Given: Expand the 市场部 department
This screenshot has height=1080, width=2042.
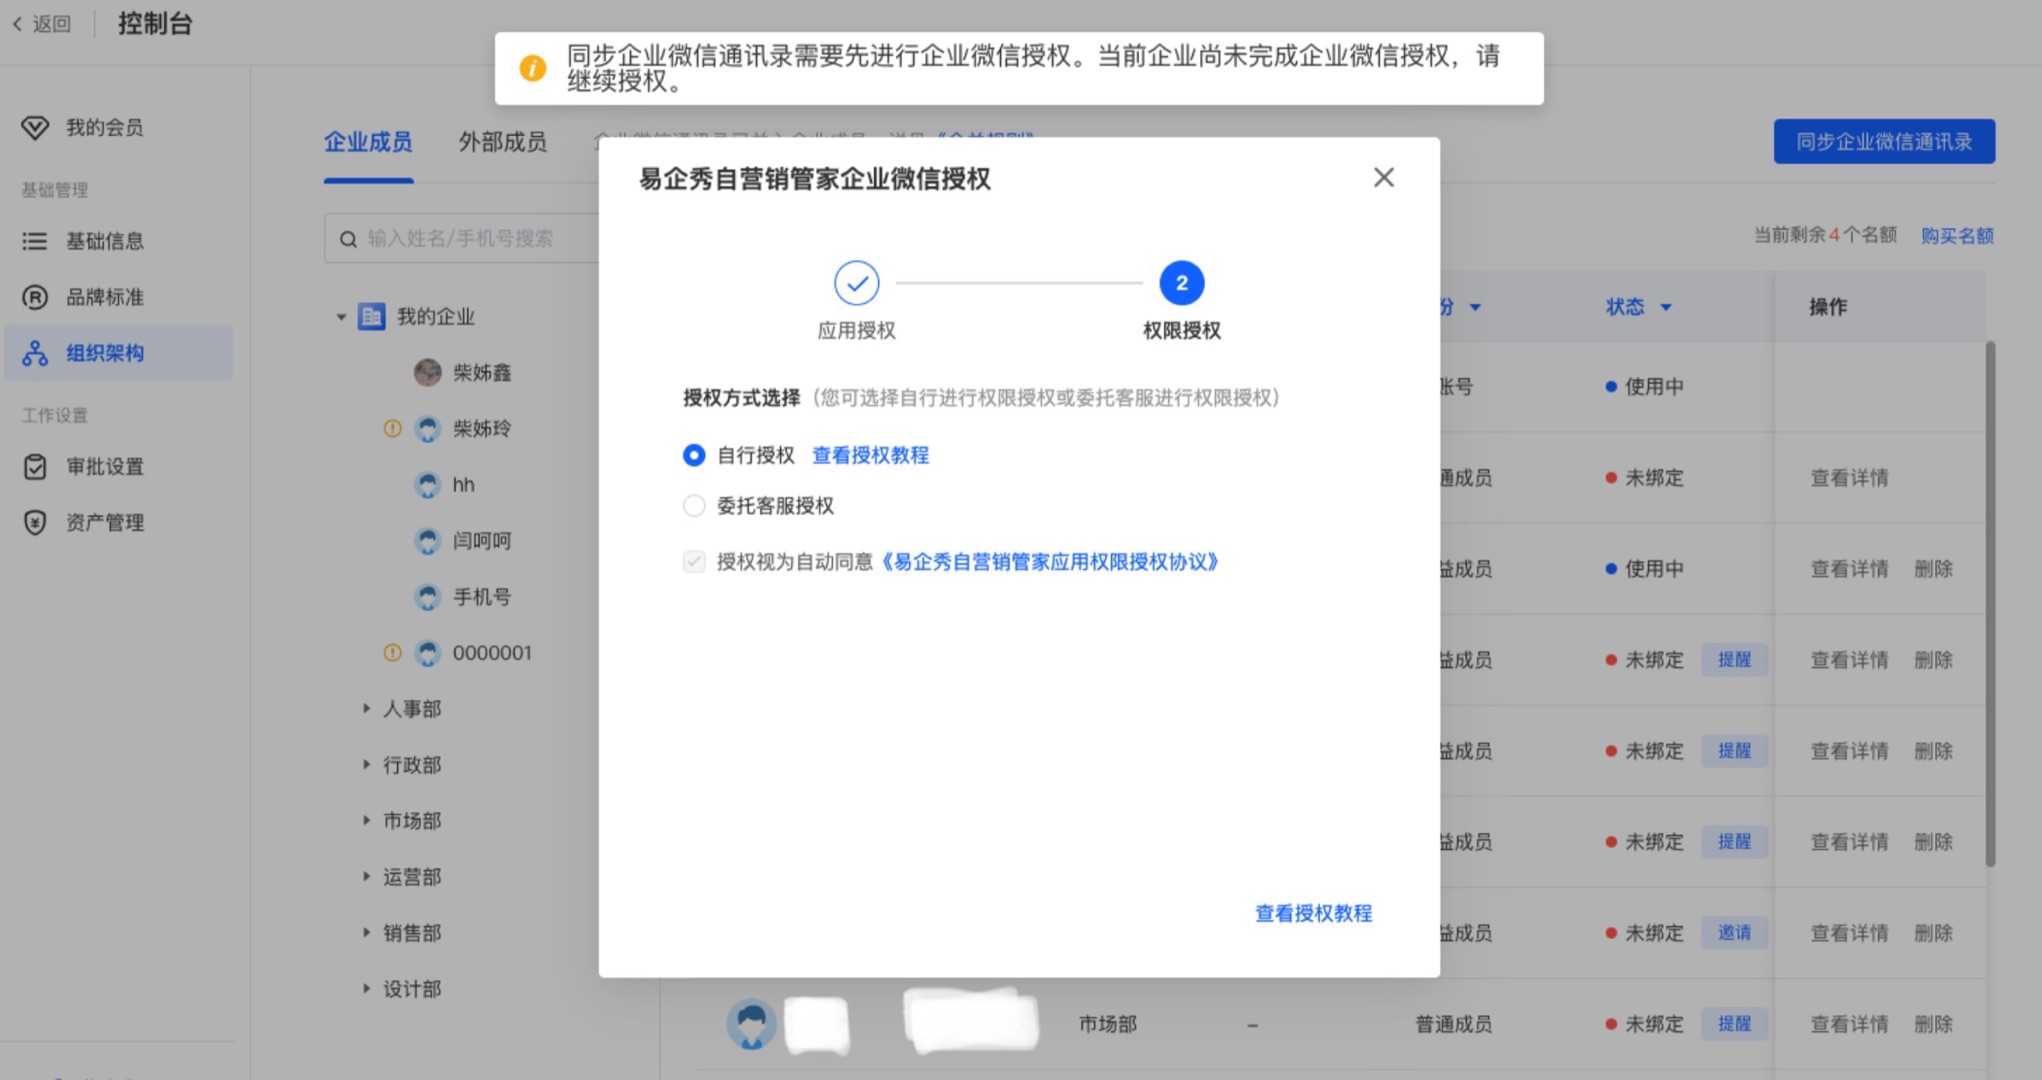Looking at the screenshot, I should 366,820.
